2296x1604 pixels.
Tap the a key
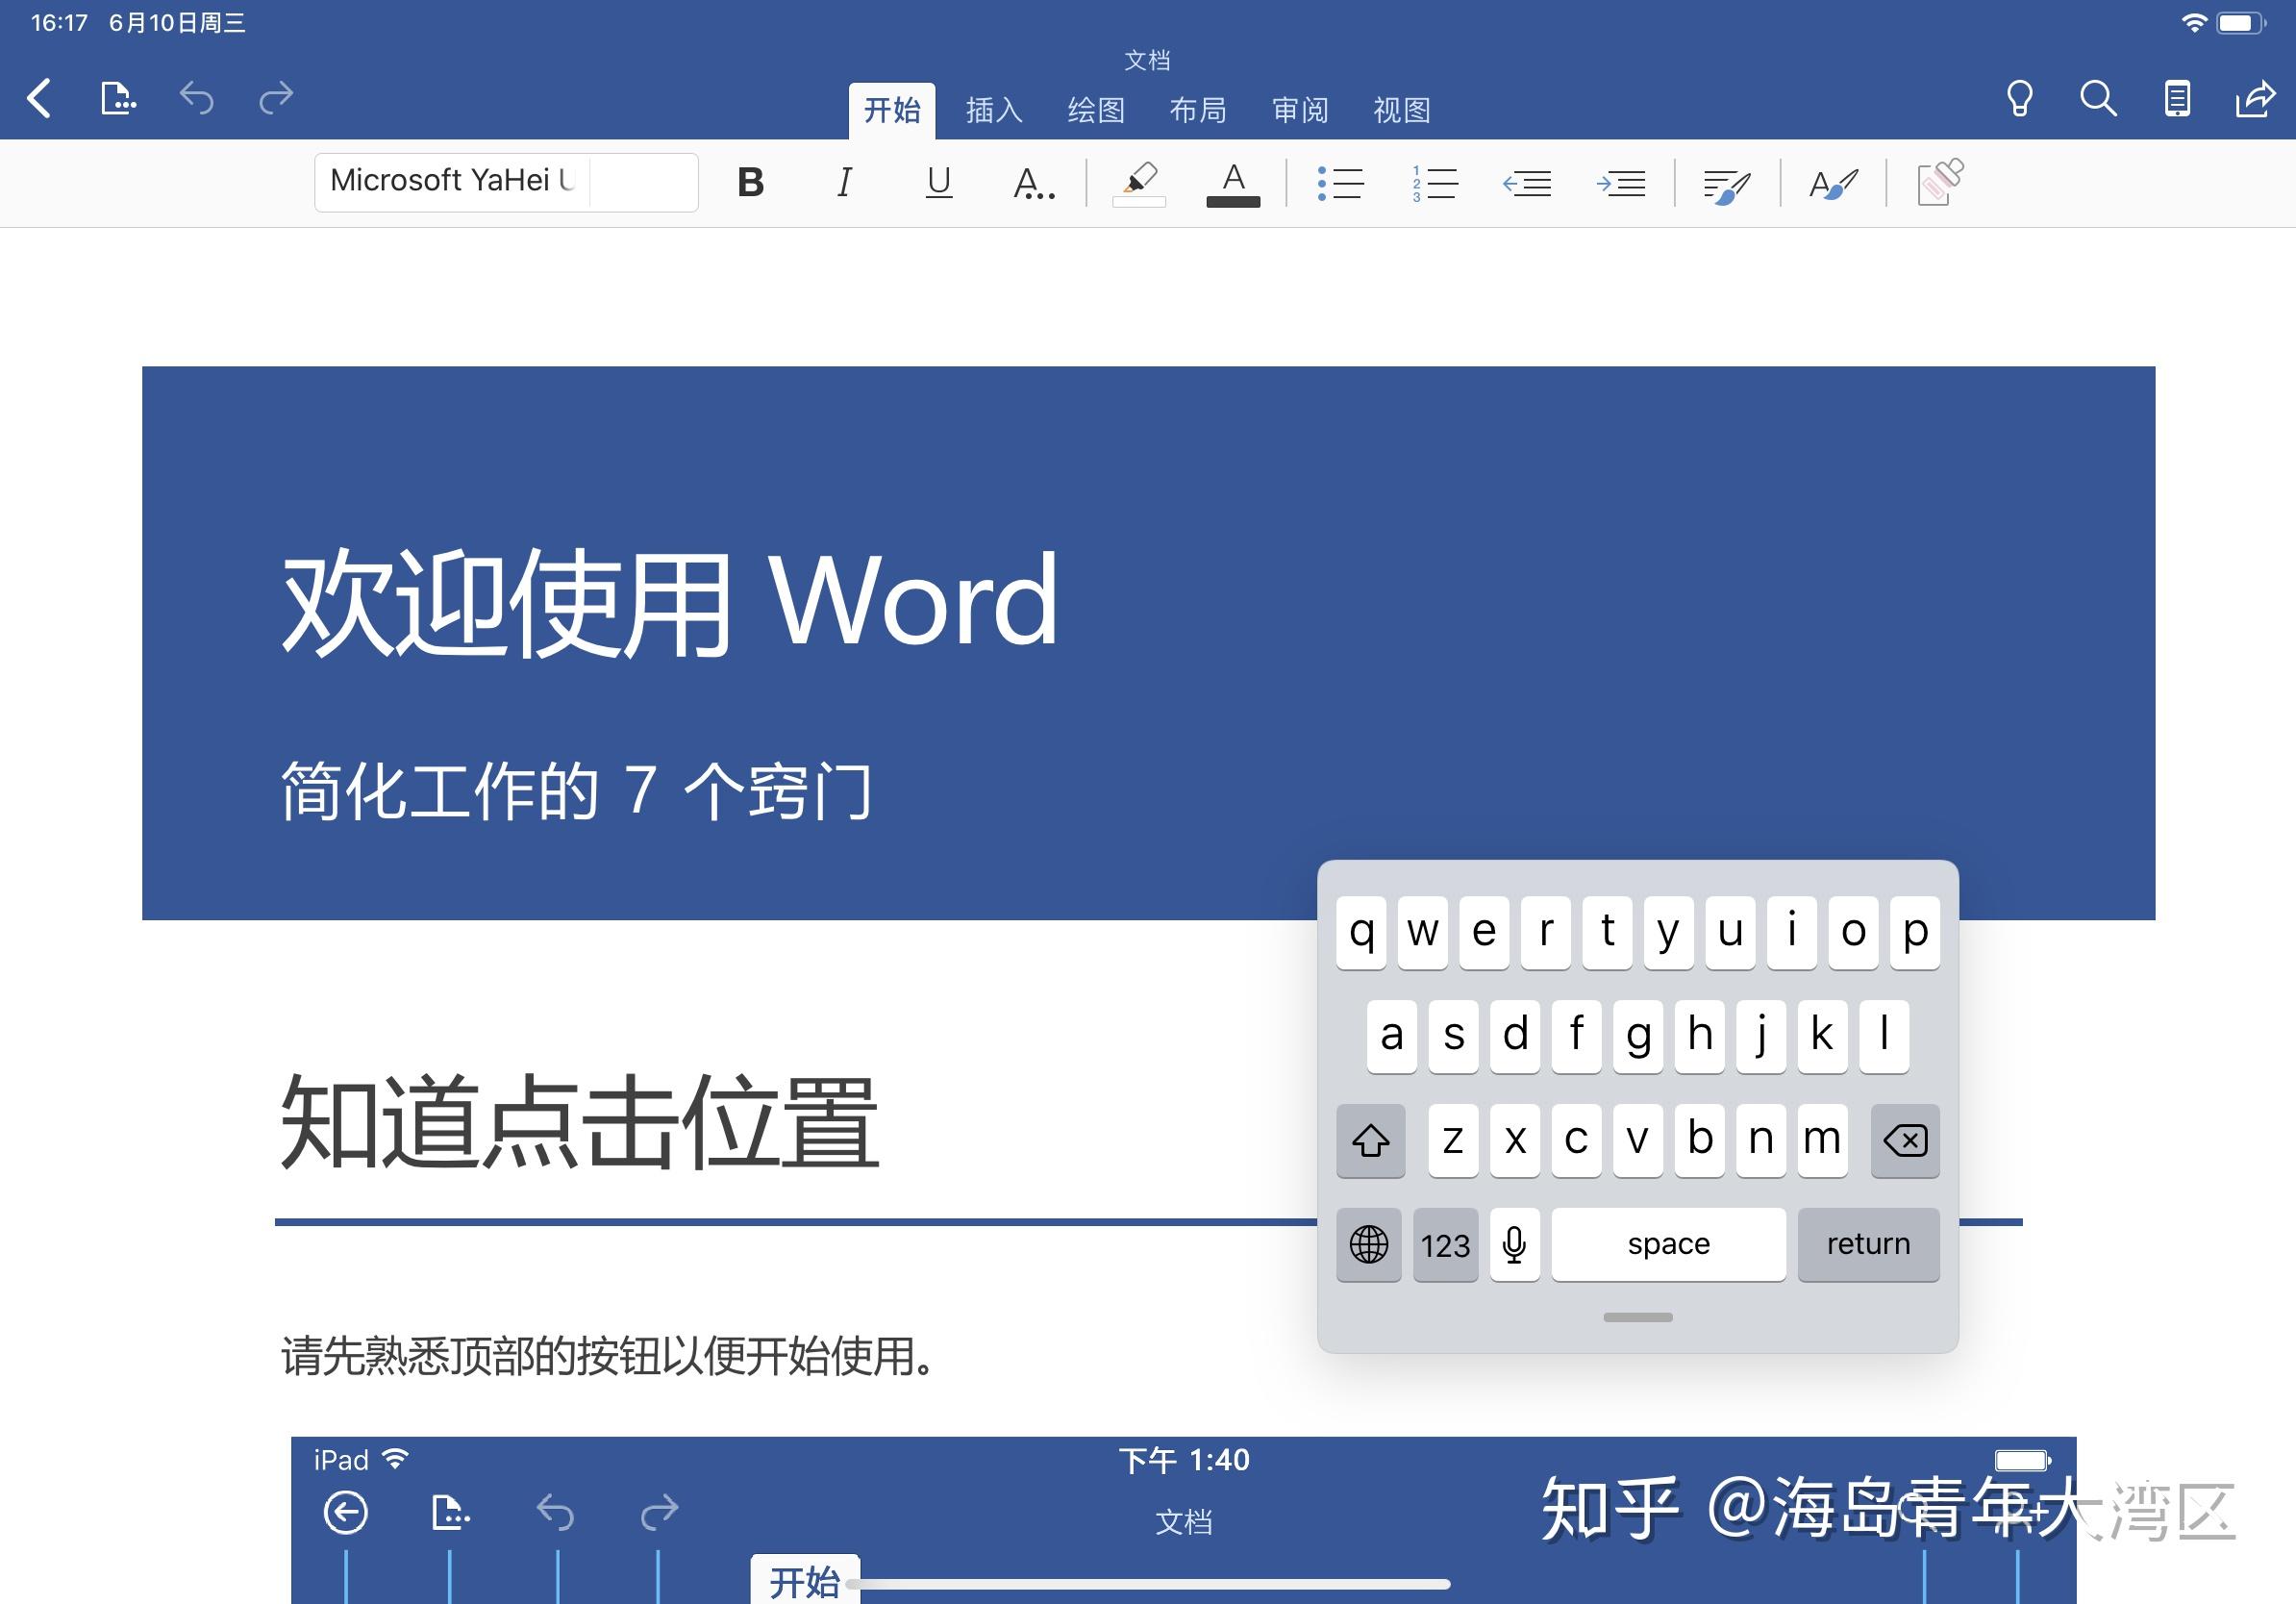(x=1392, y=1036)
